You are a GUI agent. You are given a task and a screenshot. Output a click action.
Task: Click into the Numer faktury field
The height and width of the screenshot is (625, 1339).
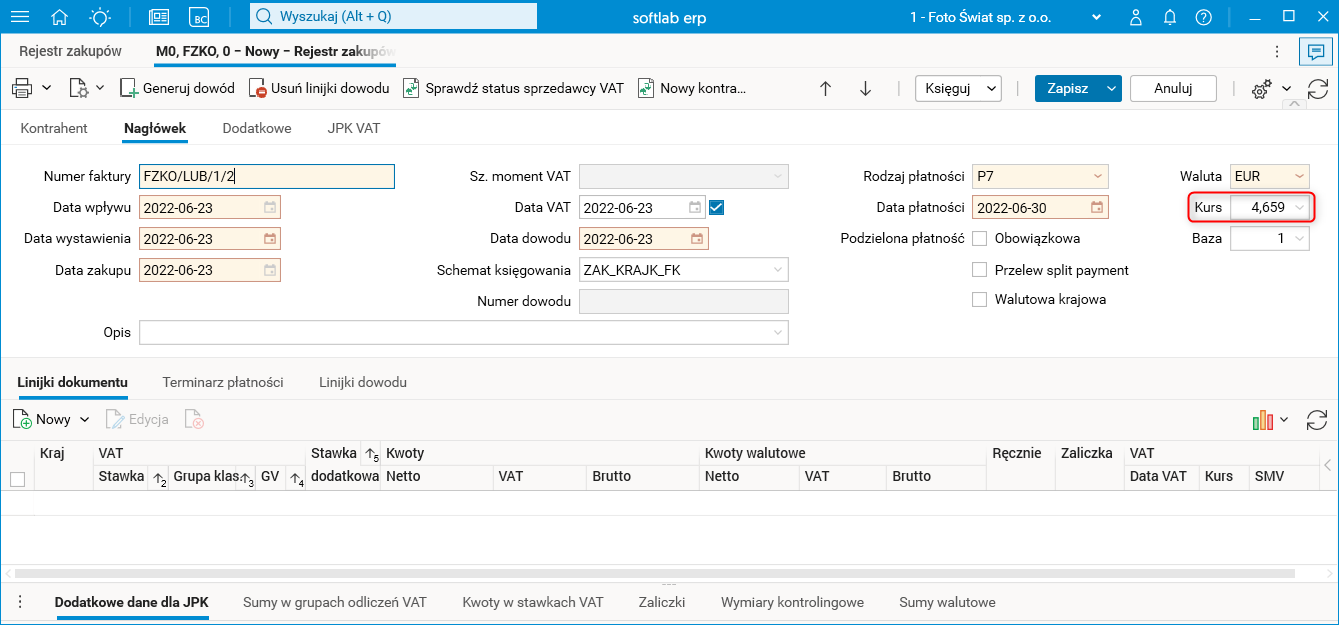[267, 177]
